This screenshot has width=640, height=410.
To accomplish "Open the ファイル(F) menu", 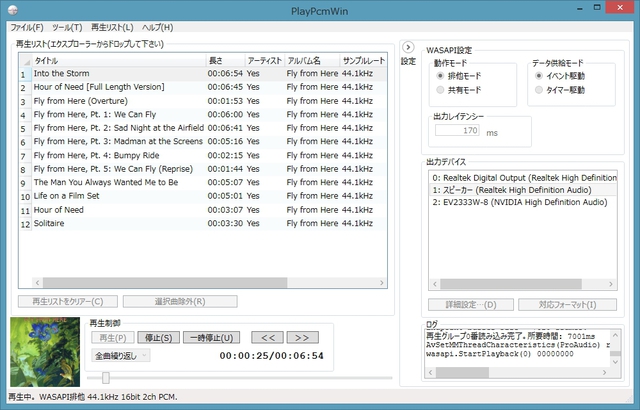I will click(26, 27).
